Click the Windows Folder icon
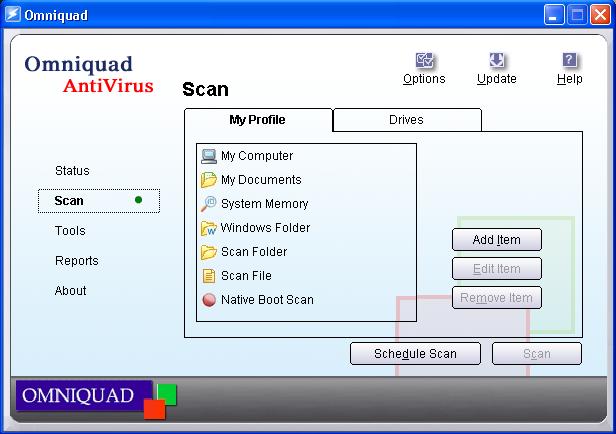The height and width of the screenshot is (434, 616). tap(209, 228)
